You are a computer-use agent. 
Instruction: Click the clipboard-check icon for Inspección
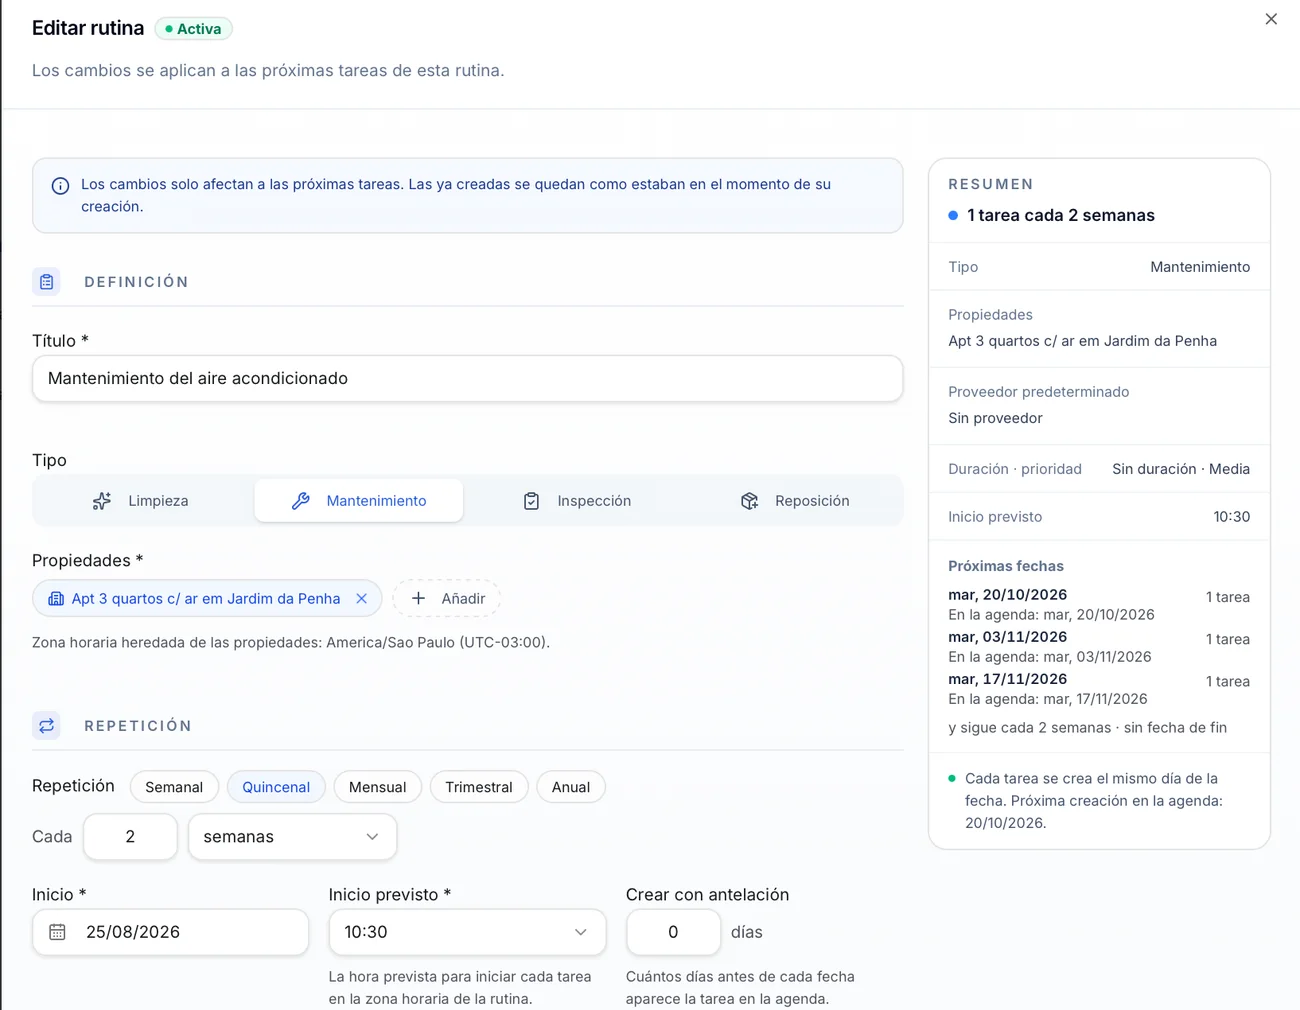(532, 501)
